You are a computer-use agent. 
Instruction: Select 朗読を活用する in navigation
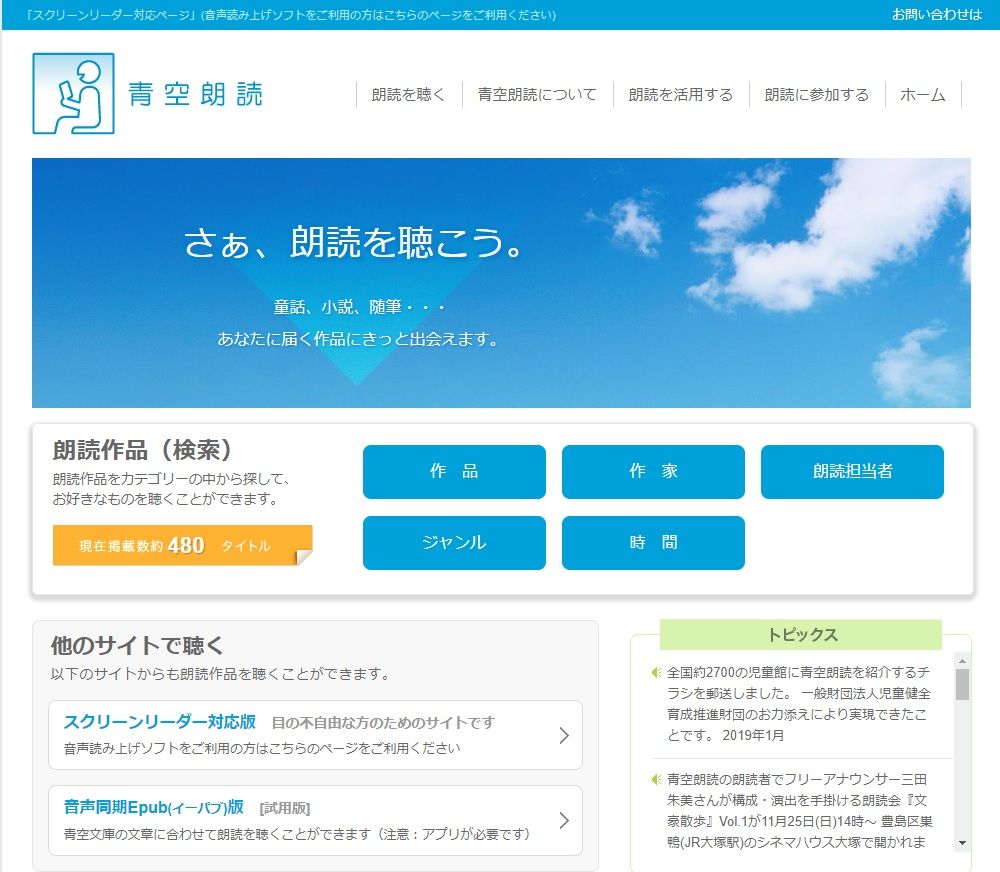pos(680,95)
